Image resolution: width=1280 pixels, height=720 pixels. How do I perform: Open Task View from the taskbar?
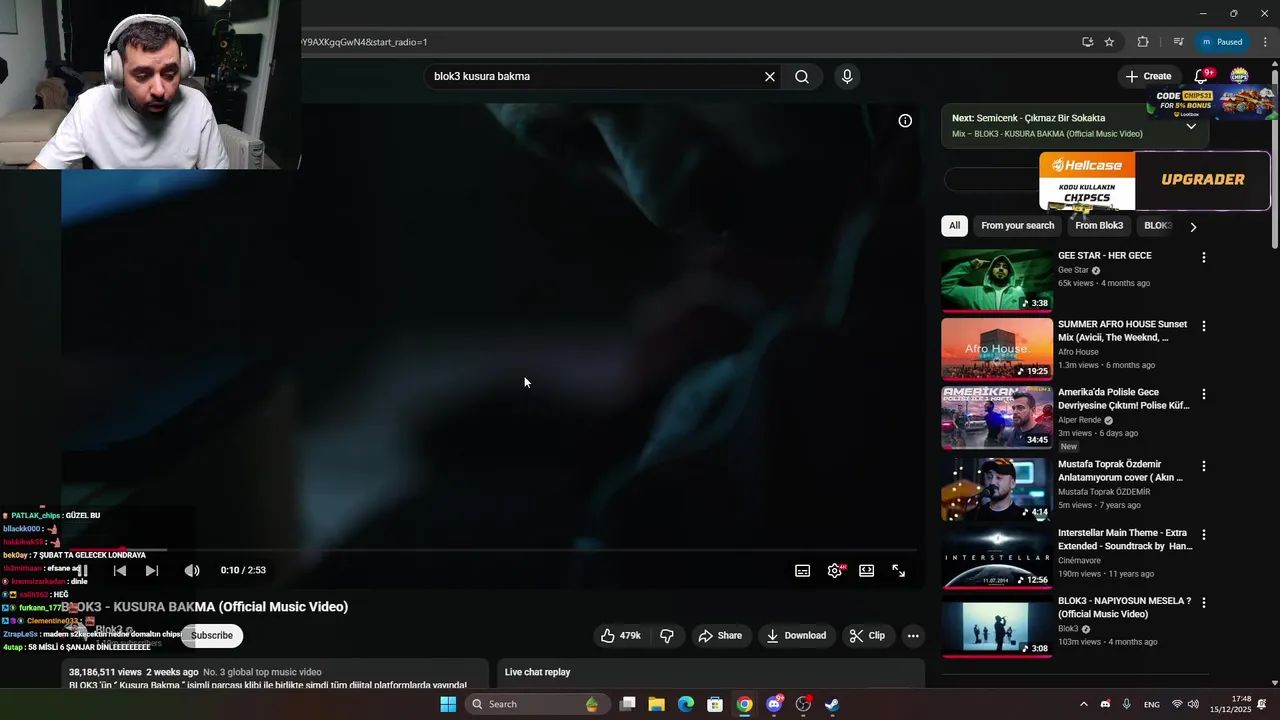coord(628,704)
